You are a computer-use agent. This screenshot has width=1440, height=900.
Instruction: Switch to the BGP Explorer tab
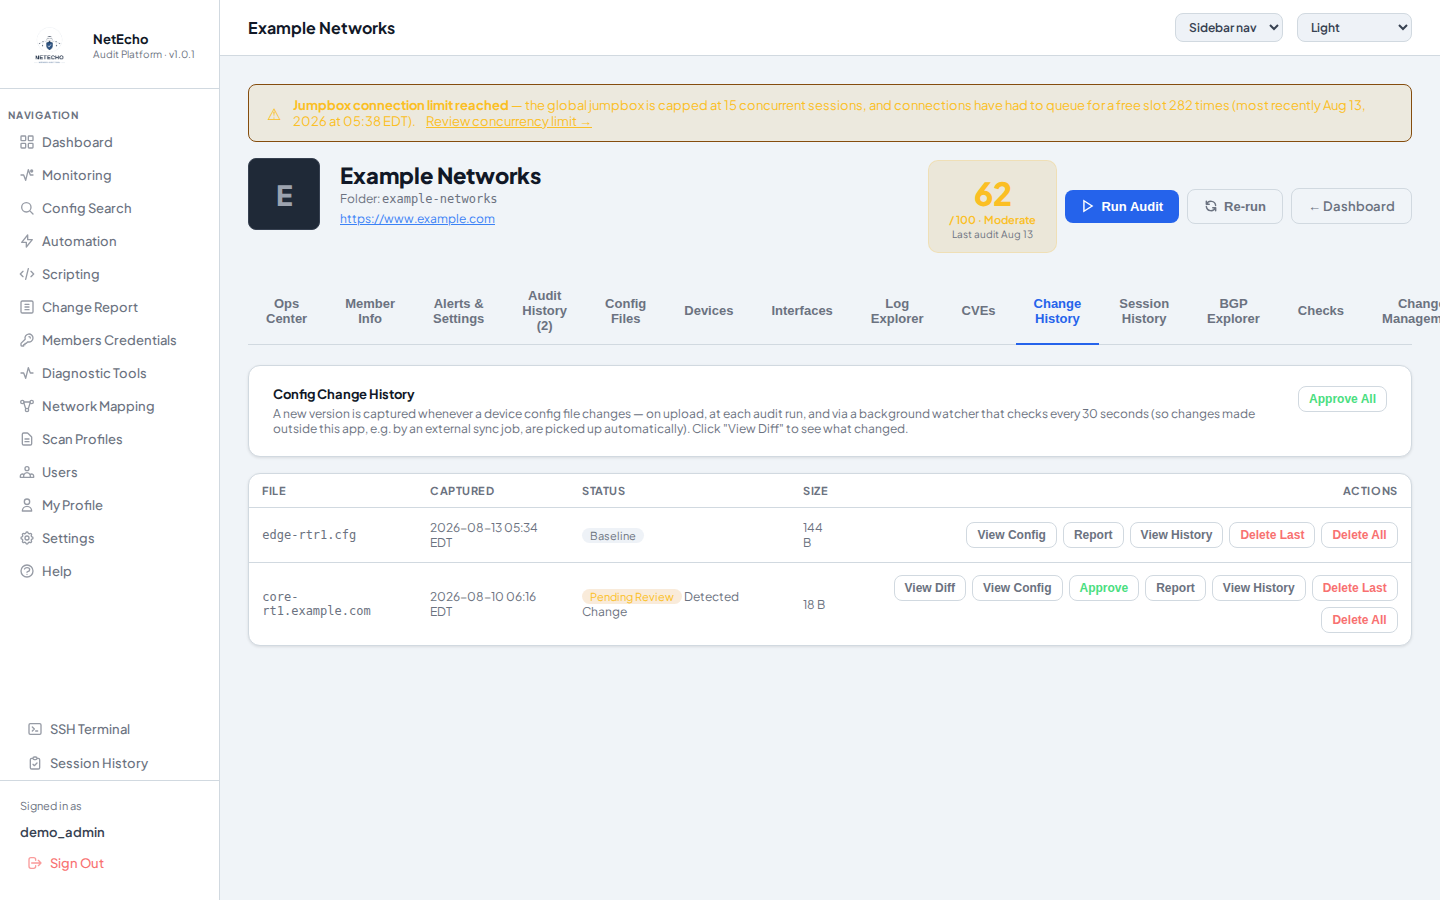tap(1233, 311)
